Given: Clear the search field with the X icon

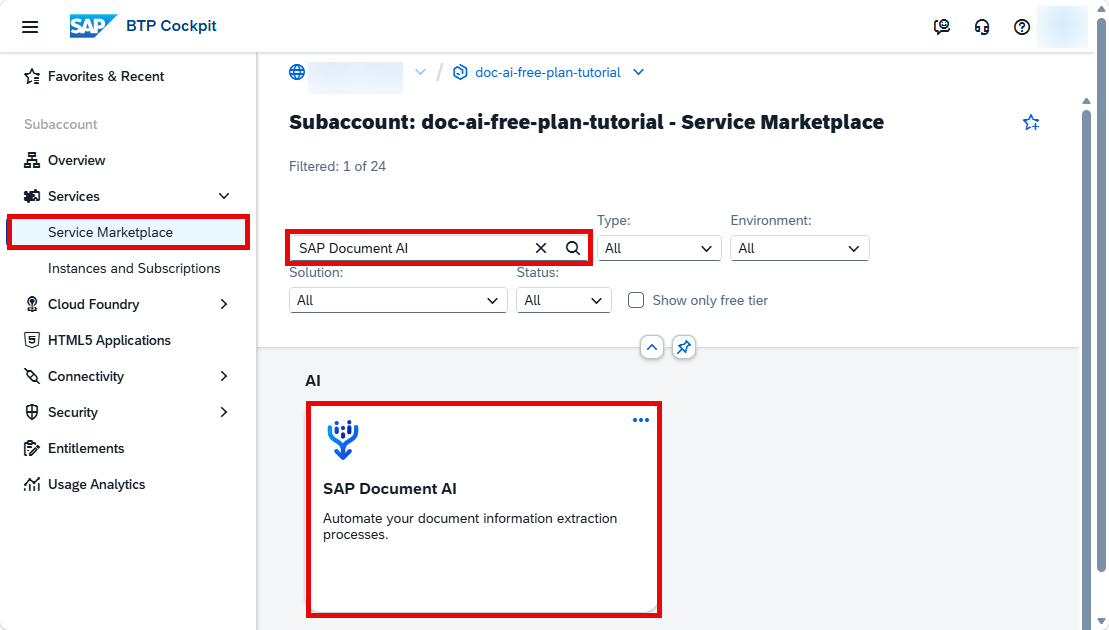Looking at the screenshot, I should click(541, 248).
